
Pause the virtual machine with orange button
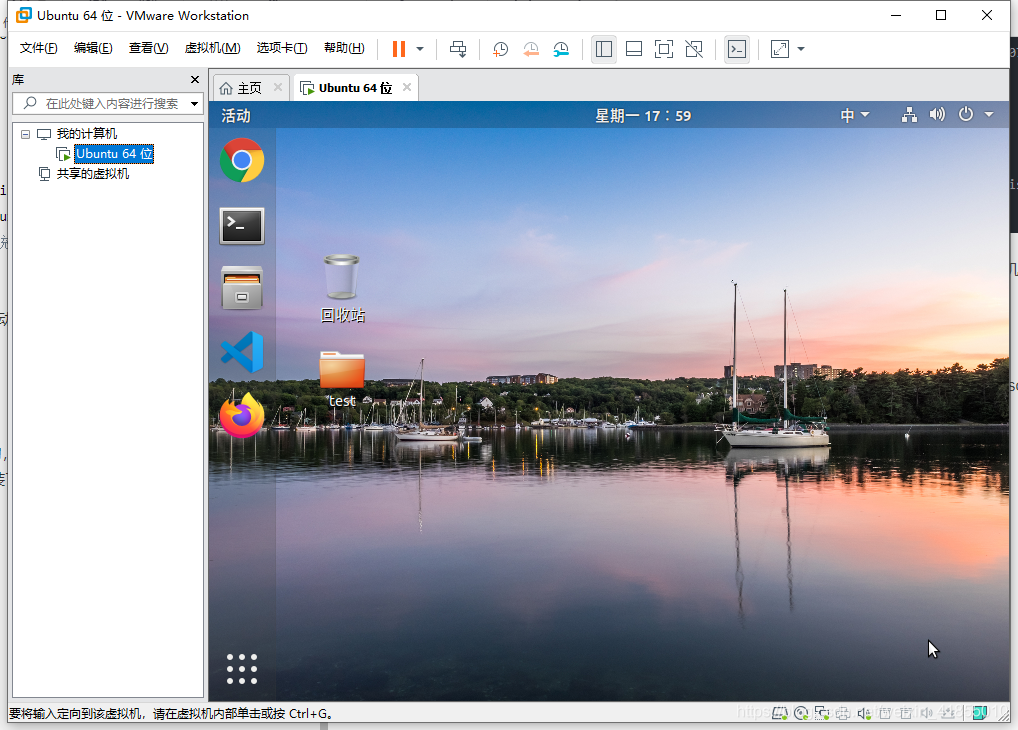pyautogui.click(x=399, y=49)
